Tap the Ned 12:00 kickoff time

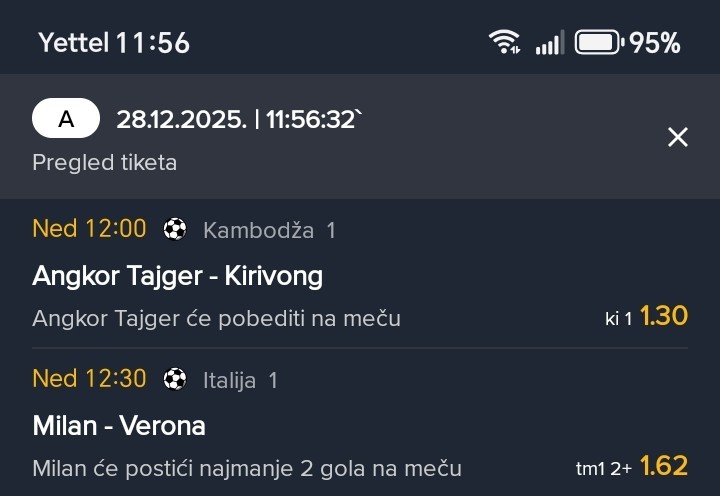click(x=89, y=229)
